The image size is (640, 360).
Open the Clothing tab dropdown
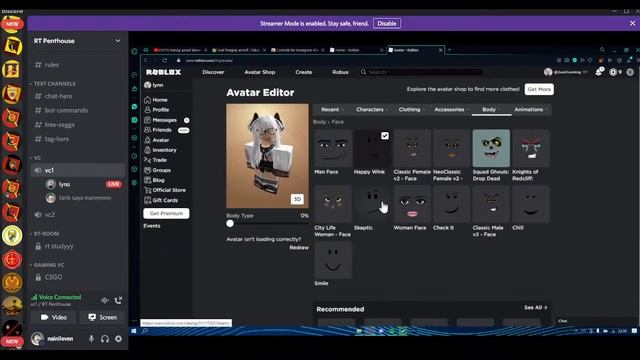[412, 109]
